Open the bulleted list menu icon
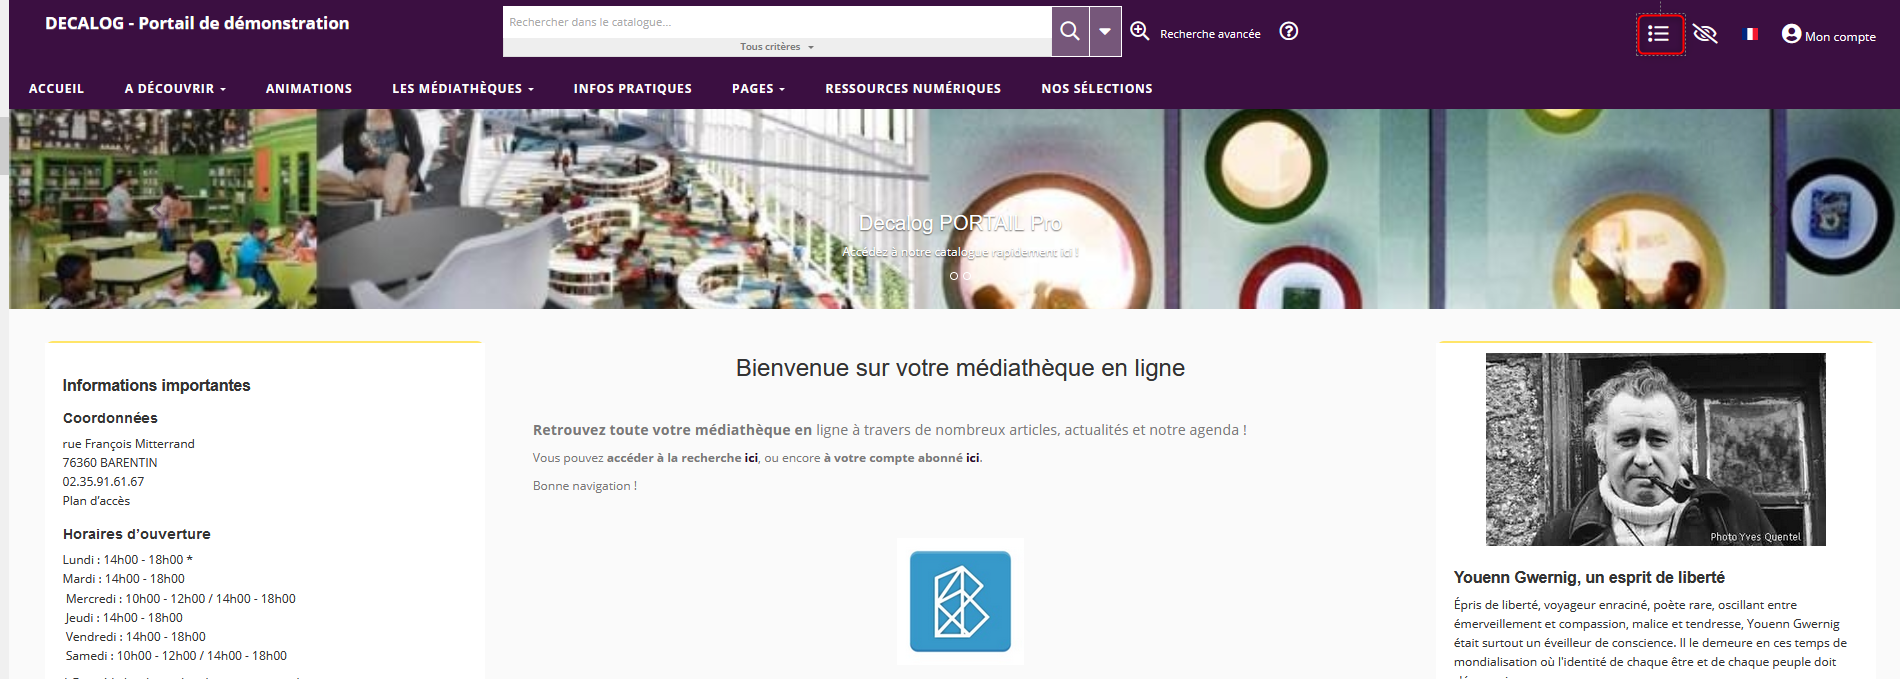 pyautogui.click(x=1660, y=35)
